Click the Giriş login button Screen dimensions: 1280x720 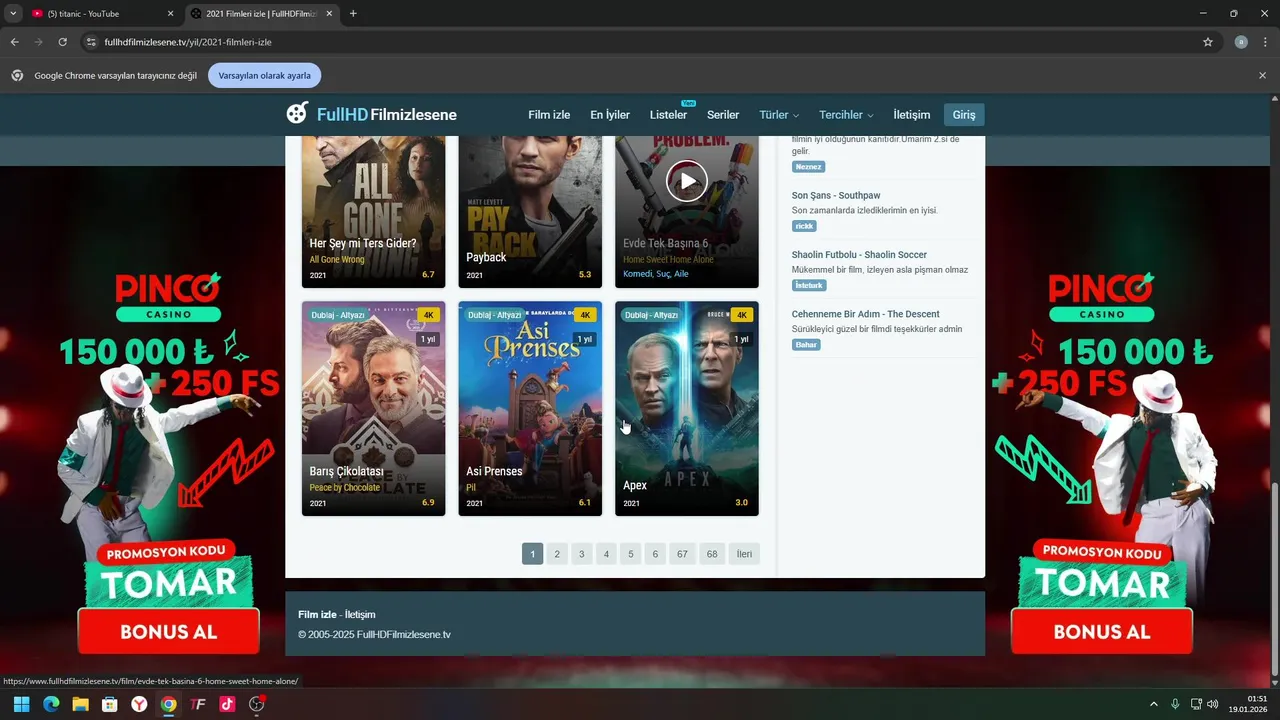(964, 115)
